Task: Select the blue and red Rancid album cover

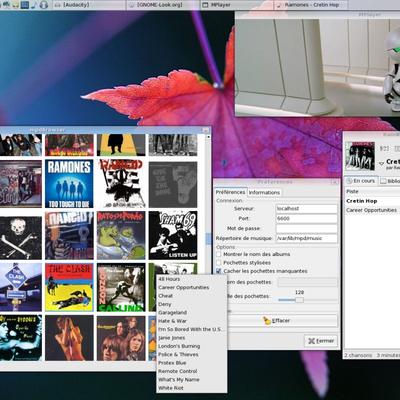Action: (69, 235)
